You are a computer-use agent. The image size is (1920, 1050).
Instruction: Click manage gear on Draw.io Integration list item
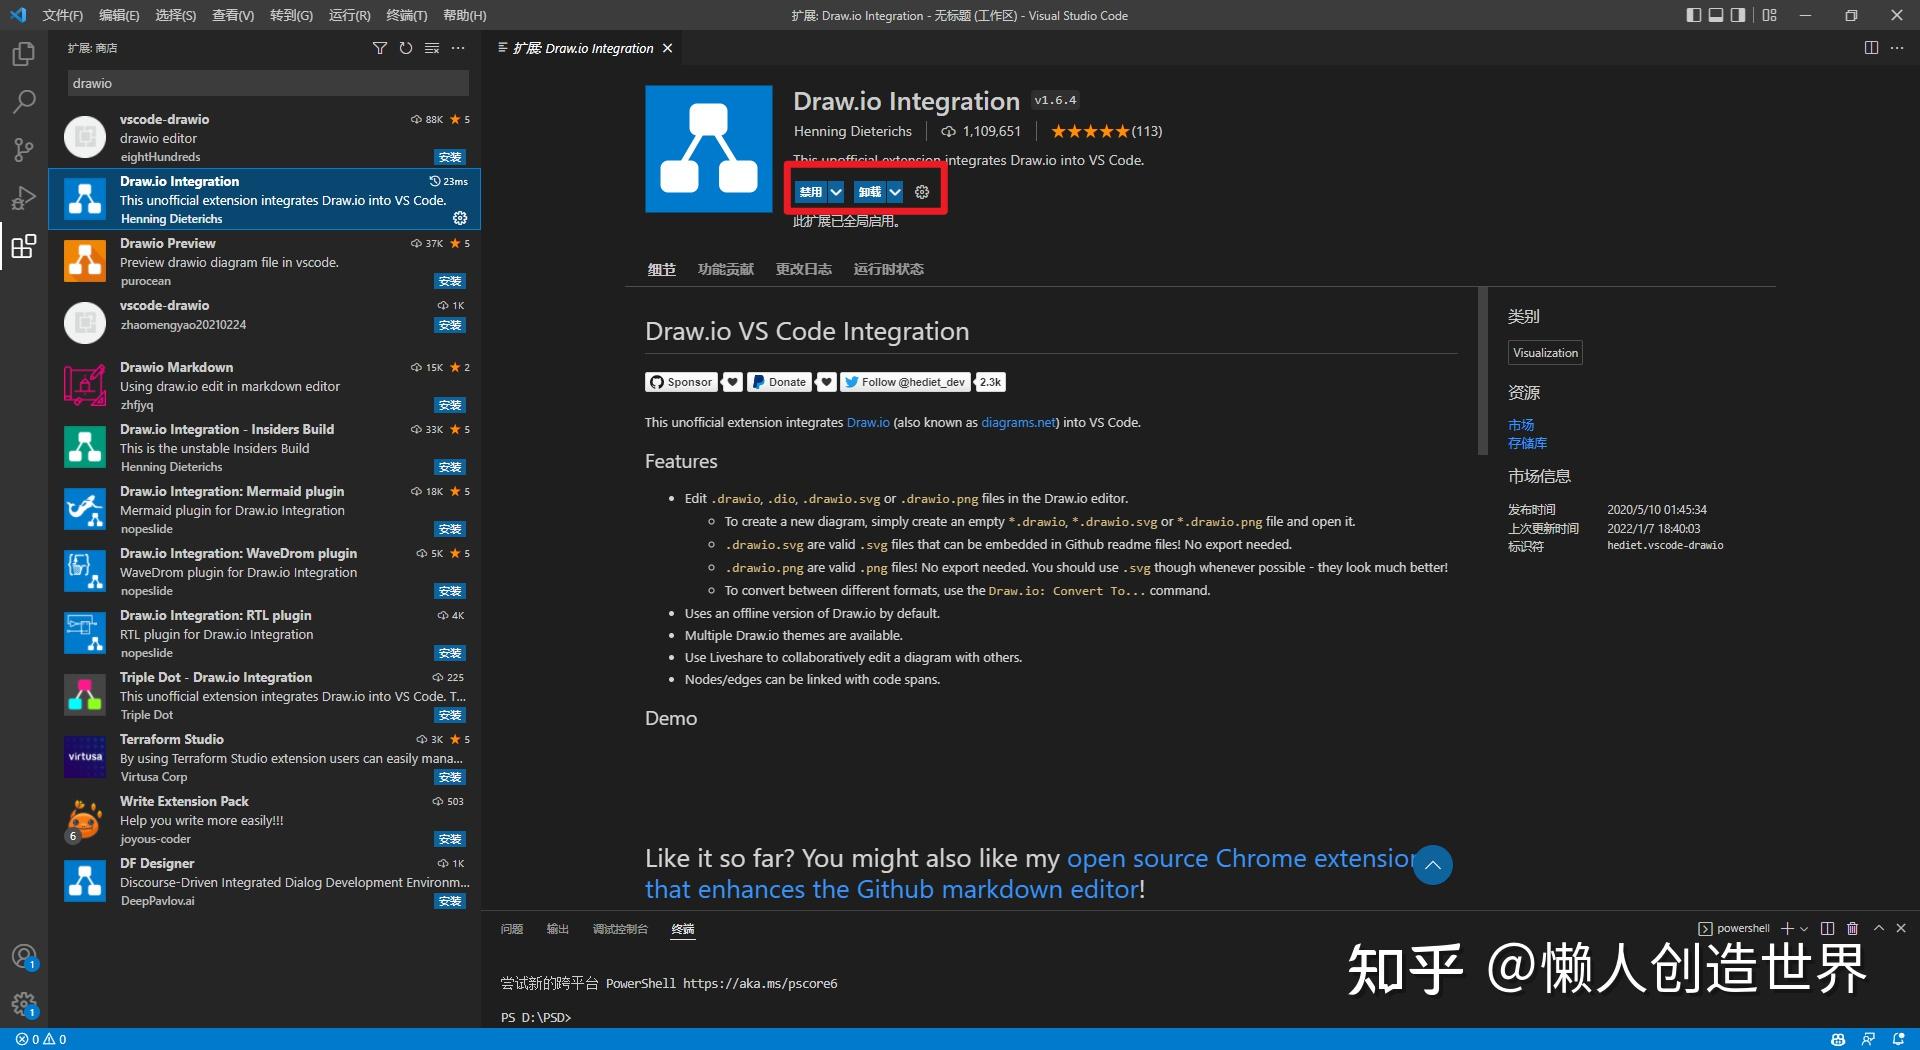(460, 218)
